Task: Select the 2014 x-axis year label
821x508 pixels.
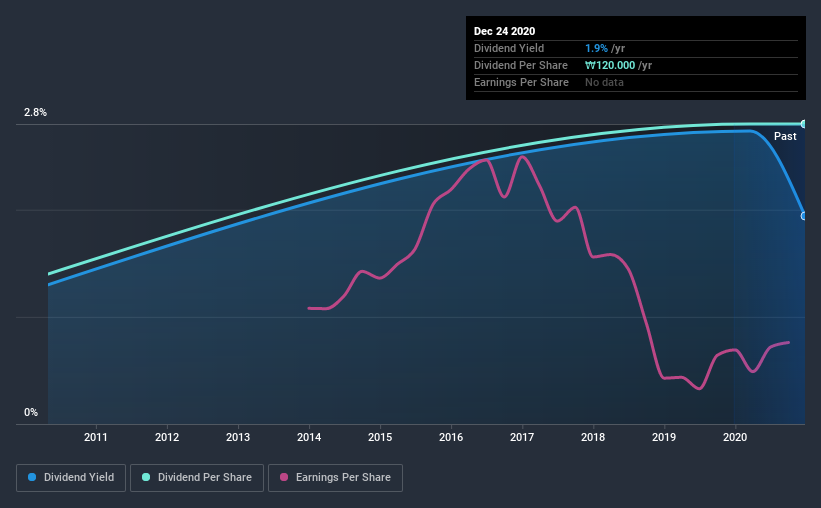Action: click(309, 437)
